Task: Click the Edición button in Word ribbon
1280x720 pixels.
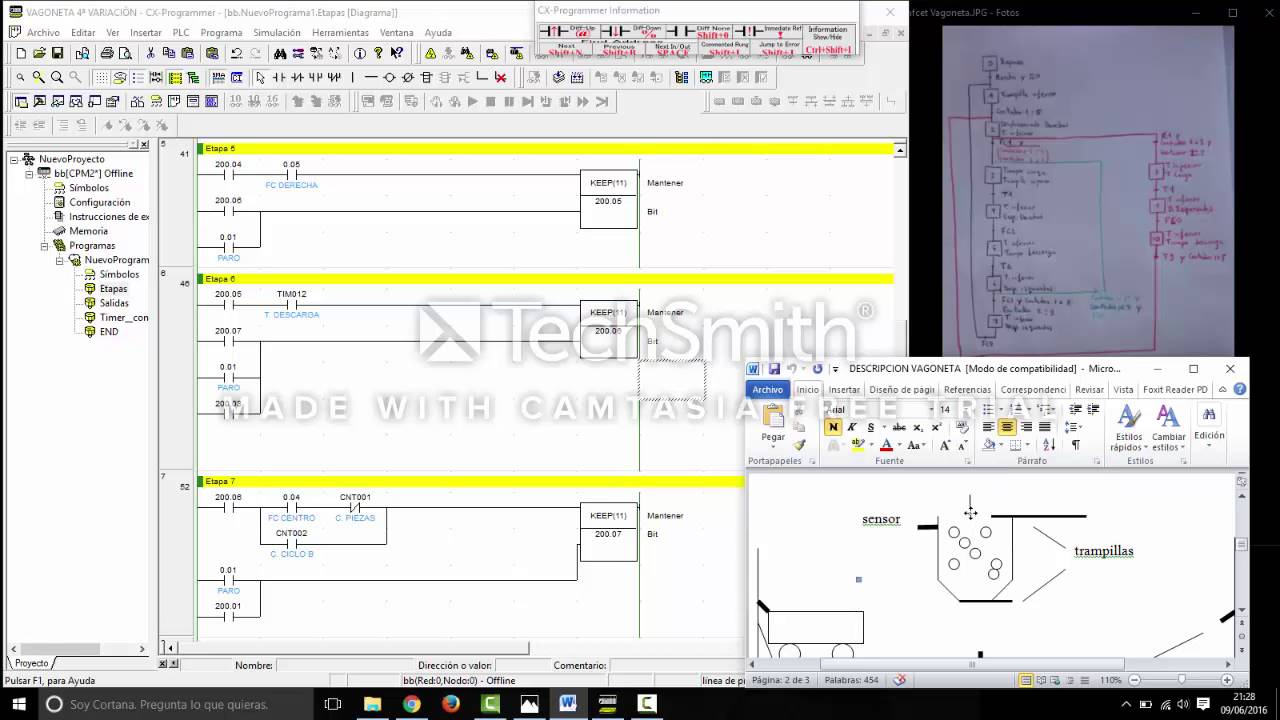Action: [x=1209, y=422]
